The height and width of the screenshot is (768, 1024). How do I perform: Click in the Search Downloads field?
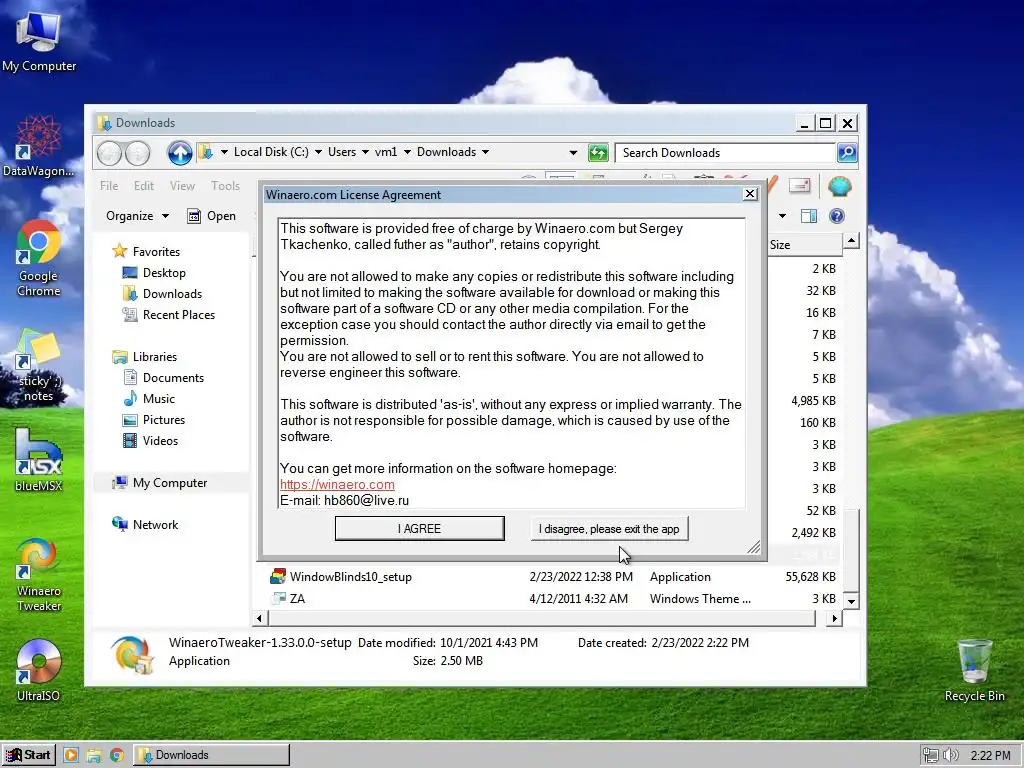click(x=725, y=153)
